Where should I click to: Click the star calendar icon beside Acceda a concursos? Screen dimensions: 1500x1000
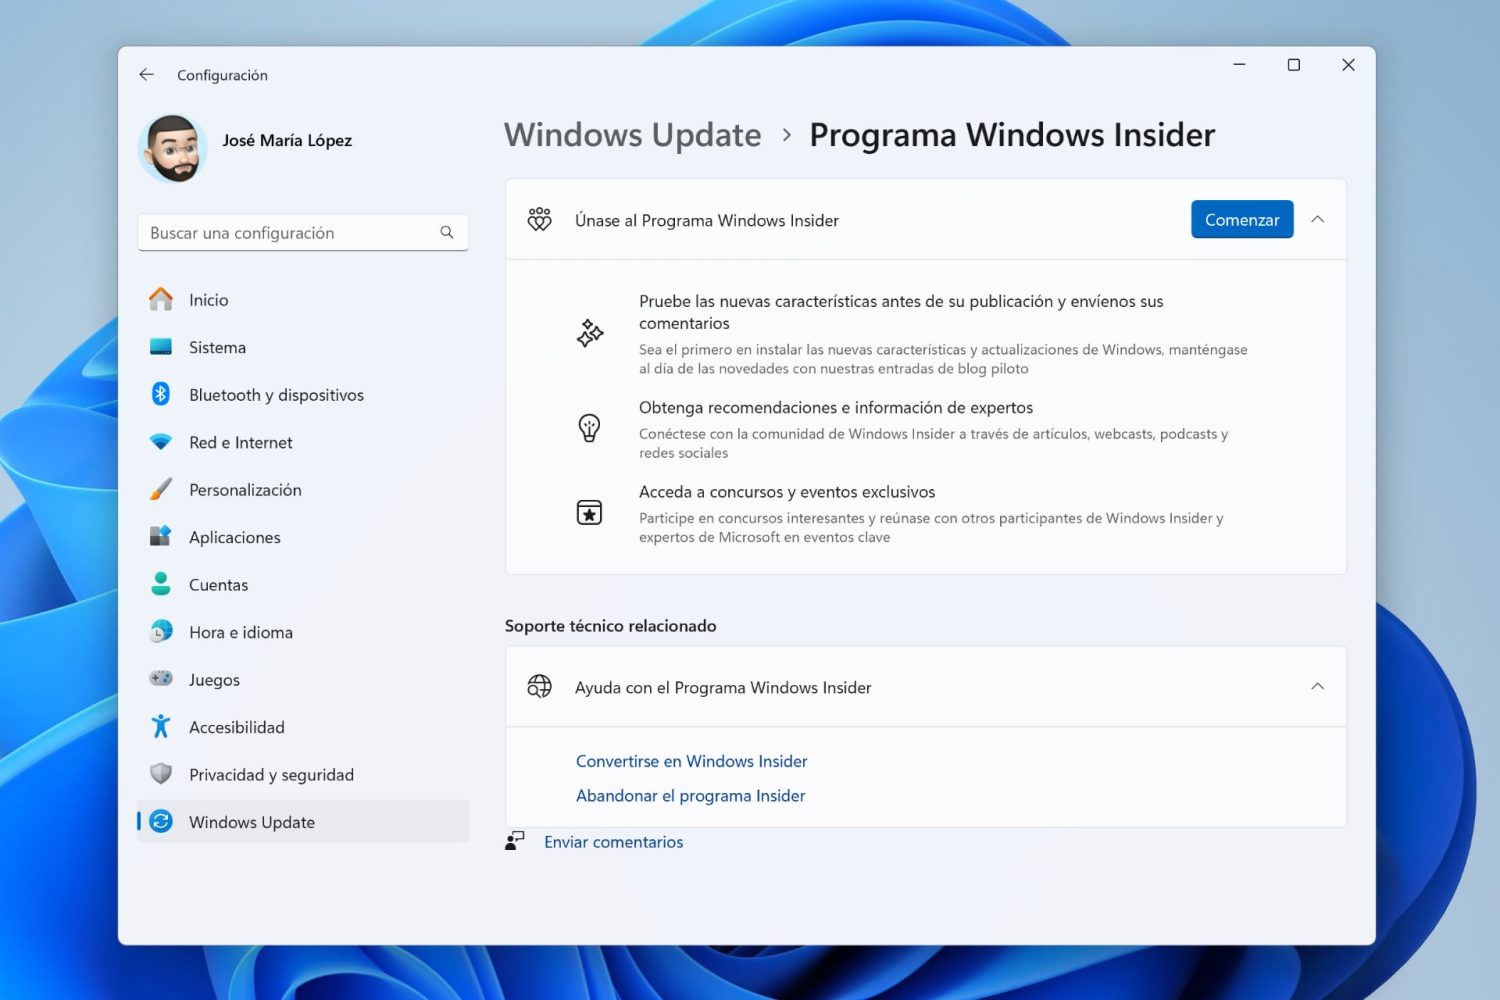590,513
